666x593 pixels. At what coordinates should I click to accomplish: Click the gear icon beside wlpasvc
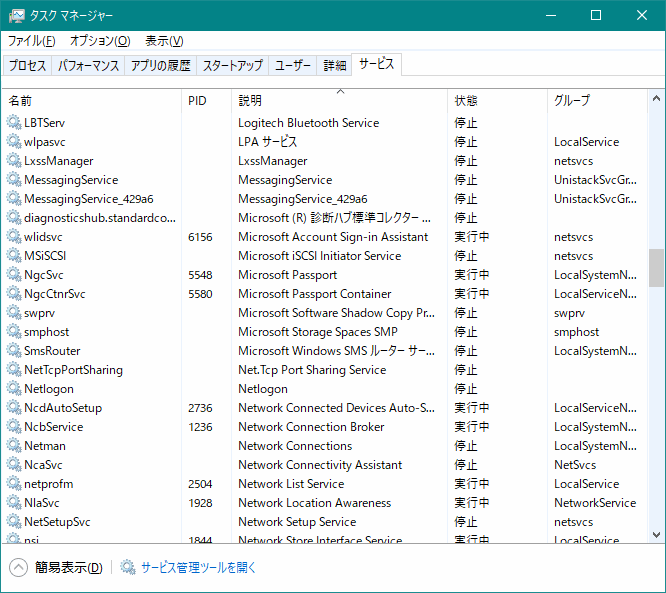[x=14, y=141]
